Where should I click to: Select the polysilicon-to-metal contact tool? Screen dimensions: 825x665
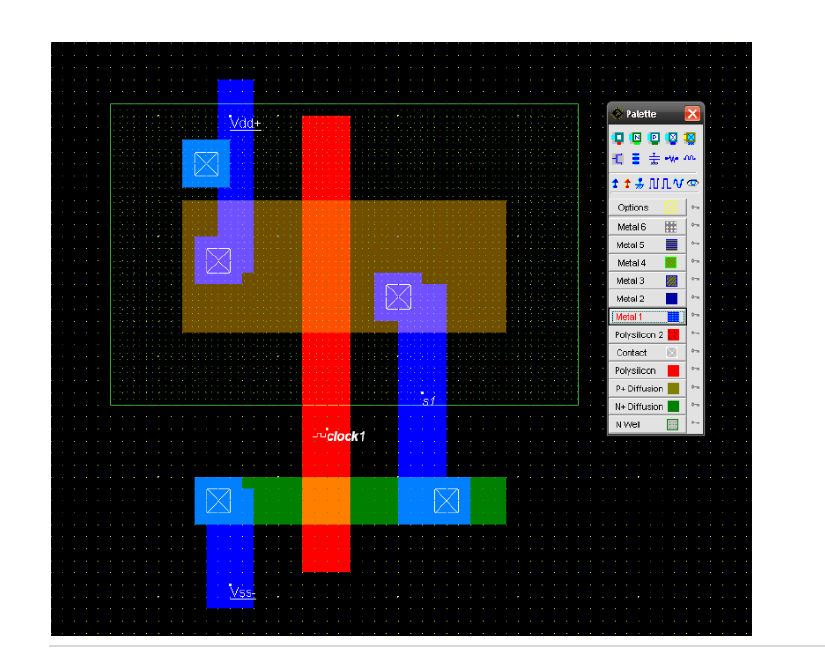tap(618, 138)
